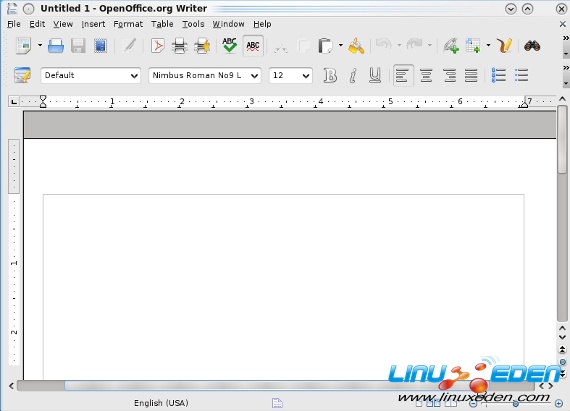
Task: Click the vertical scrollbar up arrow
Action: click(x=562, y=99)
